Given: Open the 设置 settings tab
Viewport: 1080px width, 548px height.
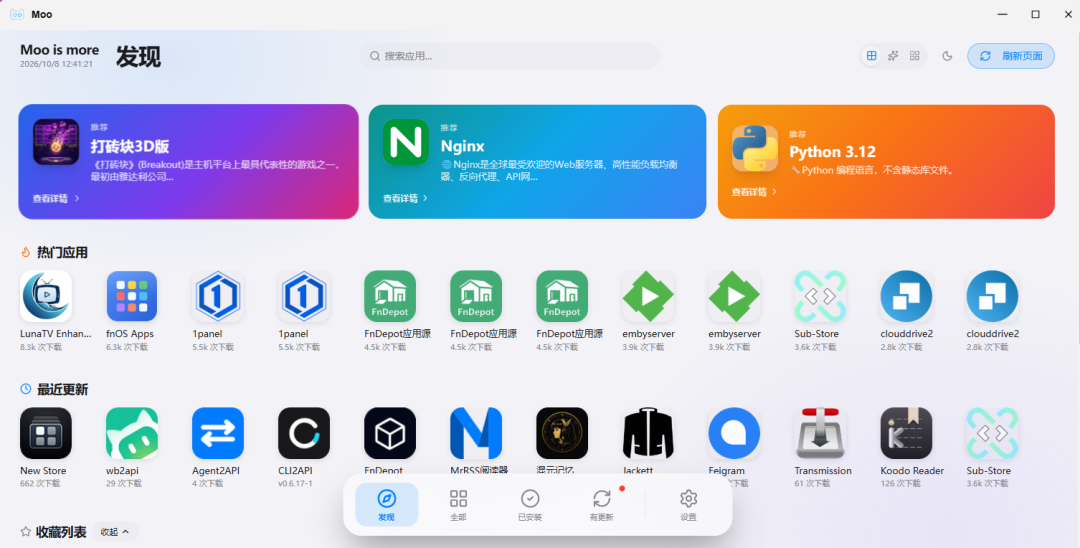Looking at the screenshot, I should tap(688, 505).
